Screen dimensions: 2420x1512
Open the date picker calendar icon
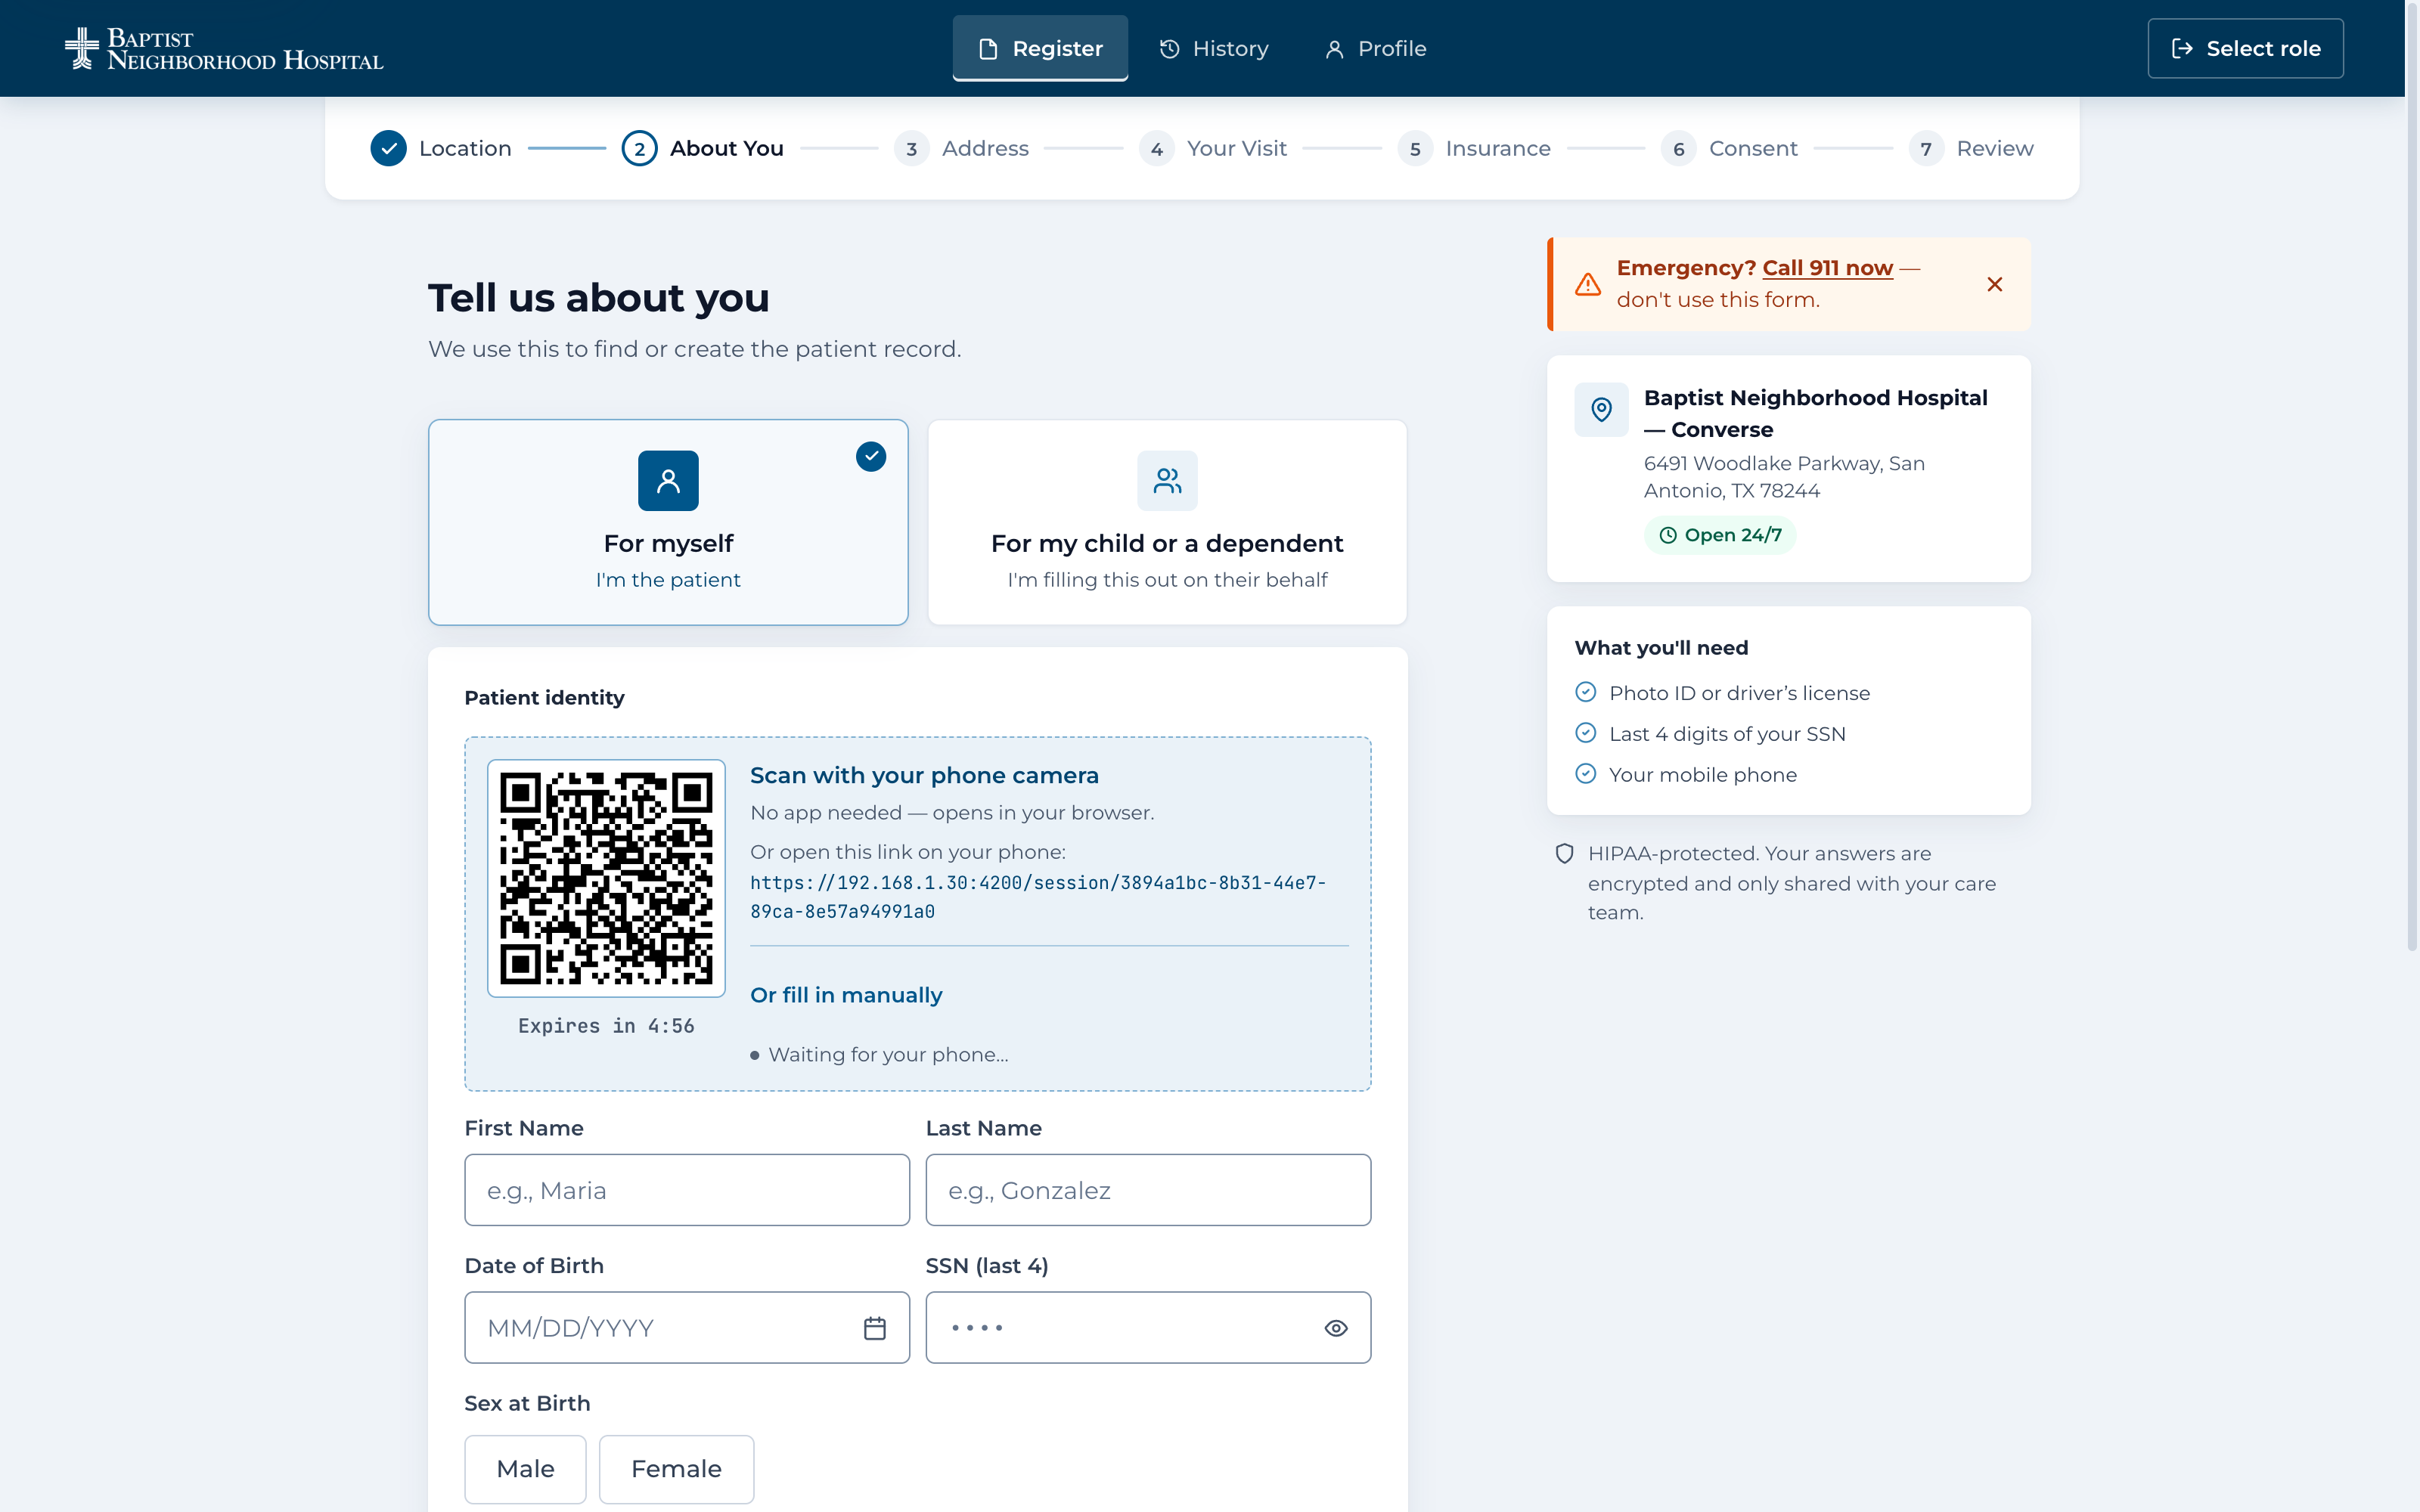[x=875, y=1328]
